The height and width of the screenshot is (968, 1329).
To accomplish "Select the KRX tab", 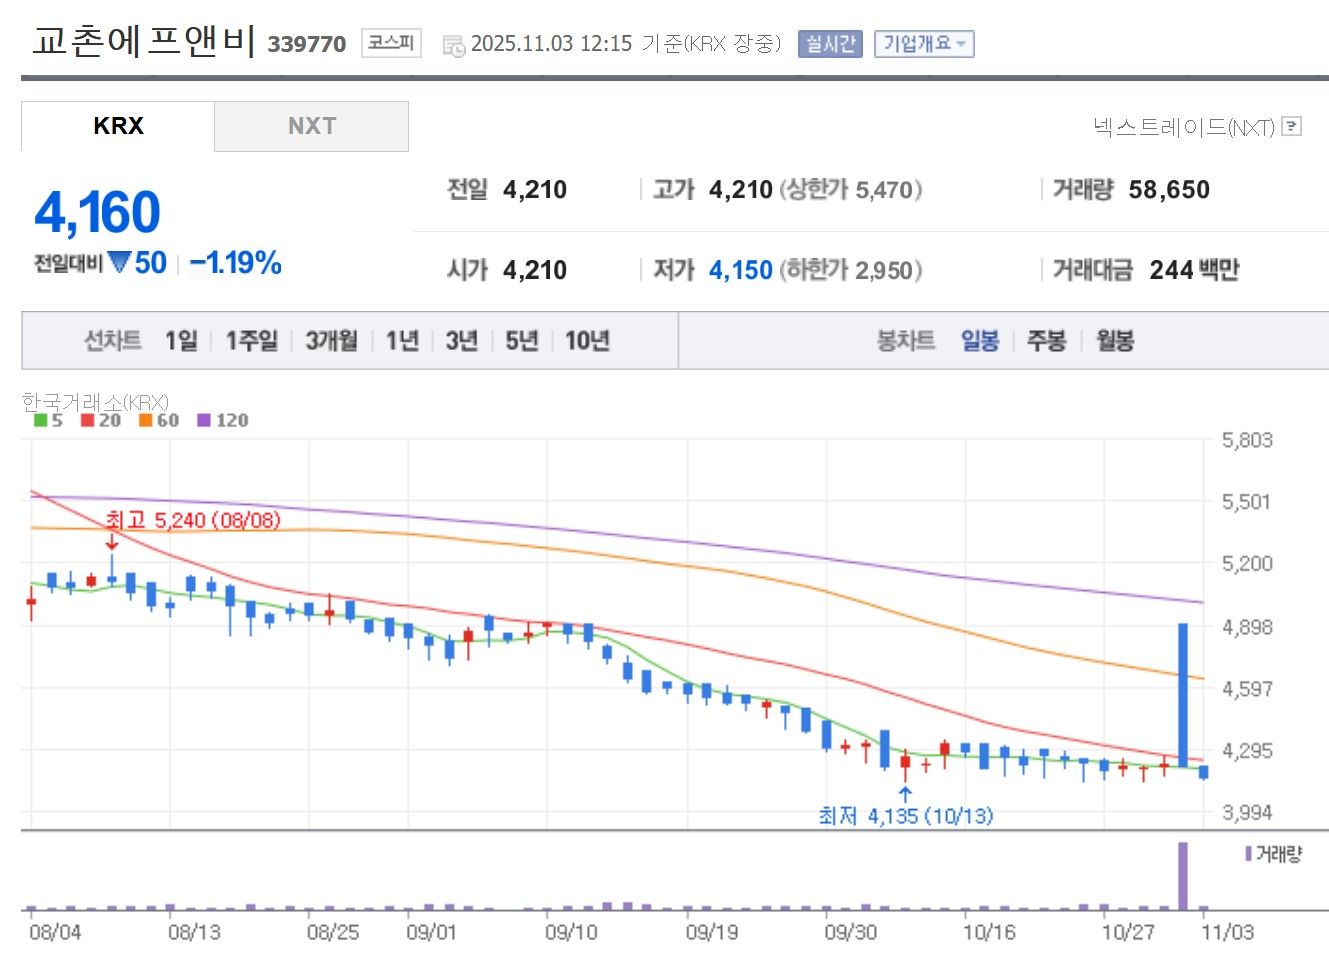I will [x=118, y=126].
